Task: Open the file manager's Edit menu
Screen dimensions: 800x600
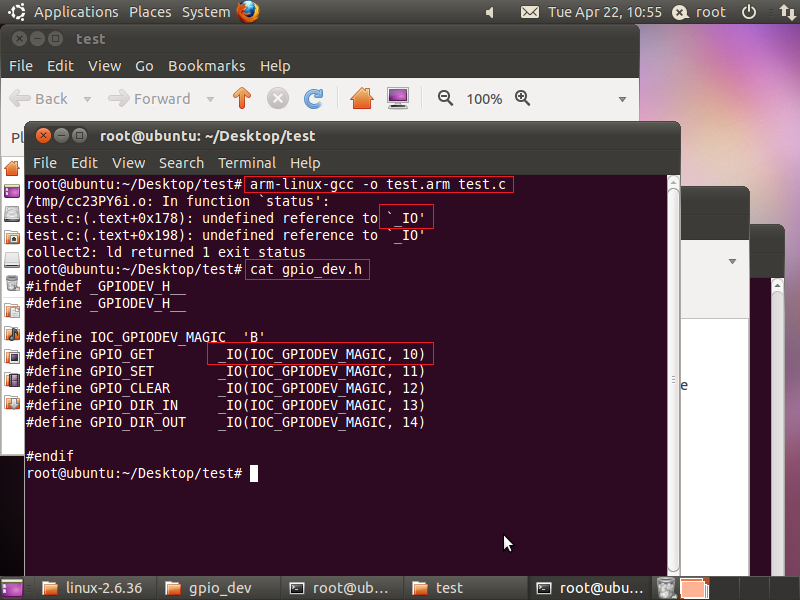Action: [60, 66]
